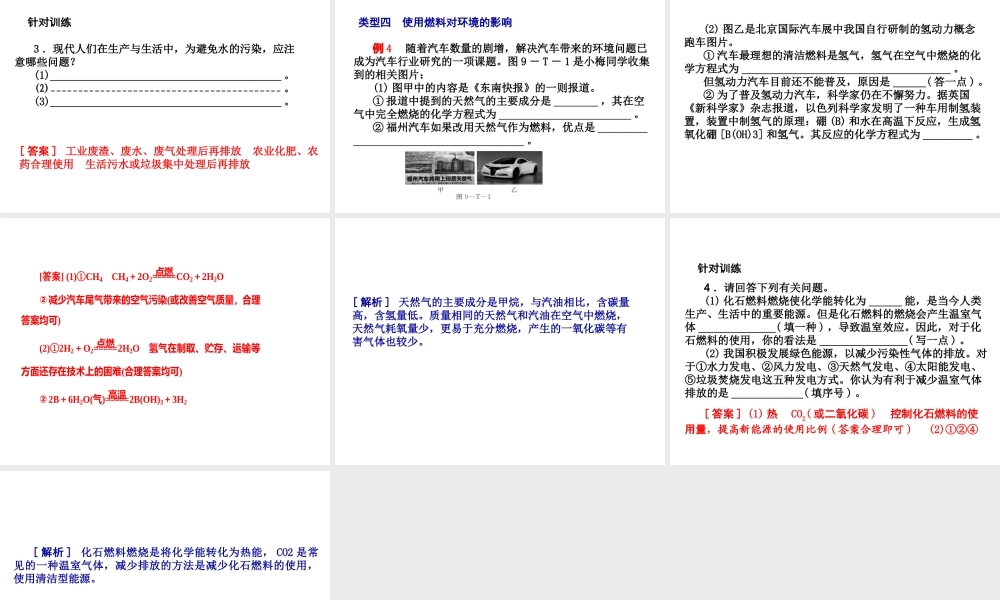
Task: Click the text 化石燃料燃烧是将化学能转化为热能
Action: 172,552
